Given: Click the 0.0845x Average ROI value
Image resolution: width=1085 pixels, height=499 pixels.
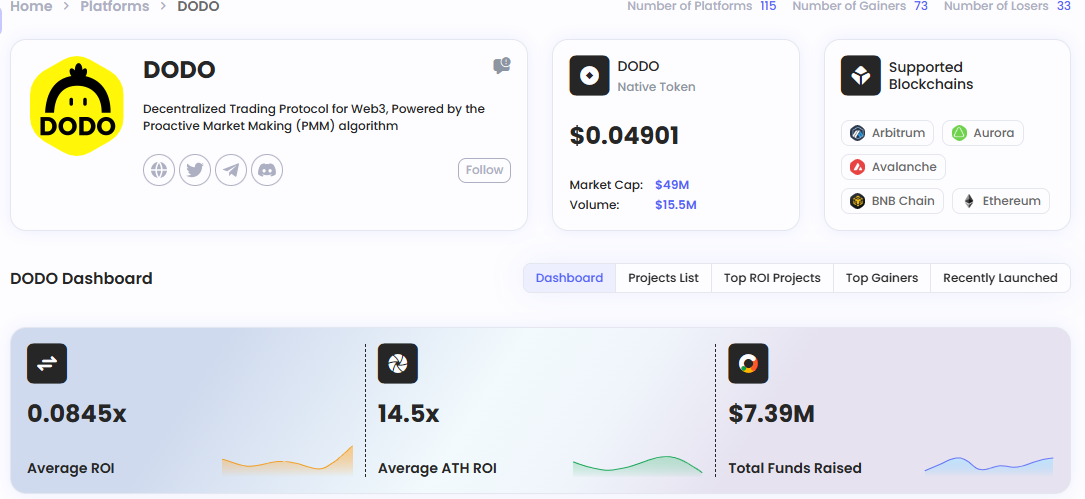Looking at the screenshot, I should pyautogui.click(x=77, y=414).
